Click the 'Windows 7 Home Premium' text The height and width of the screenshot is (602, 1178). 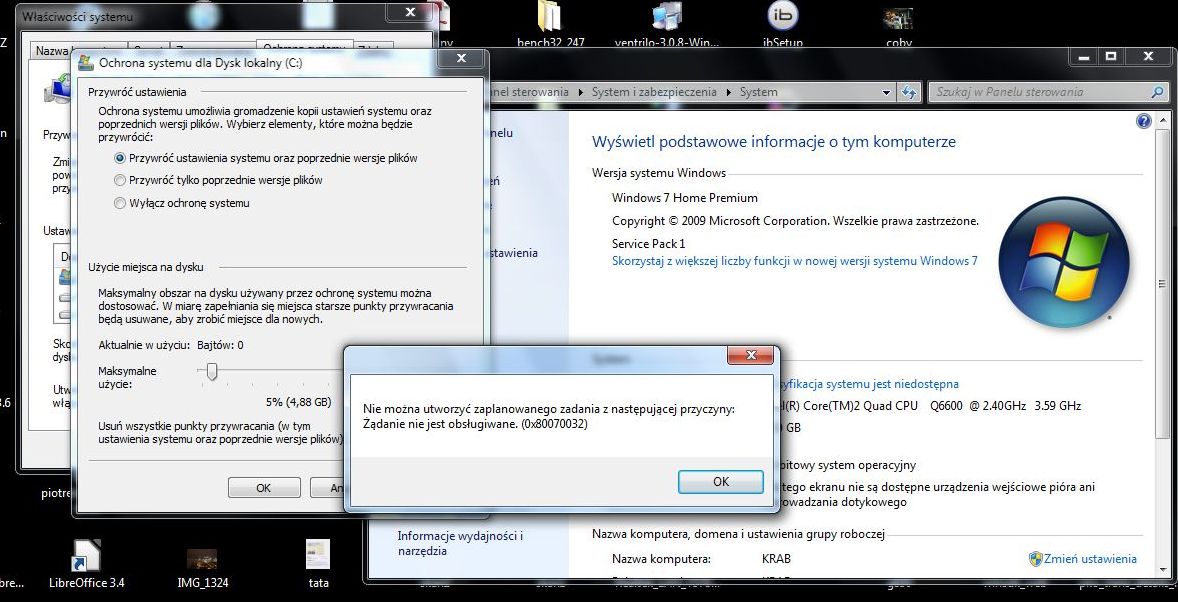point(685,198)
